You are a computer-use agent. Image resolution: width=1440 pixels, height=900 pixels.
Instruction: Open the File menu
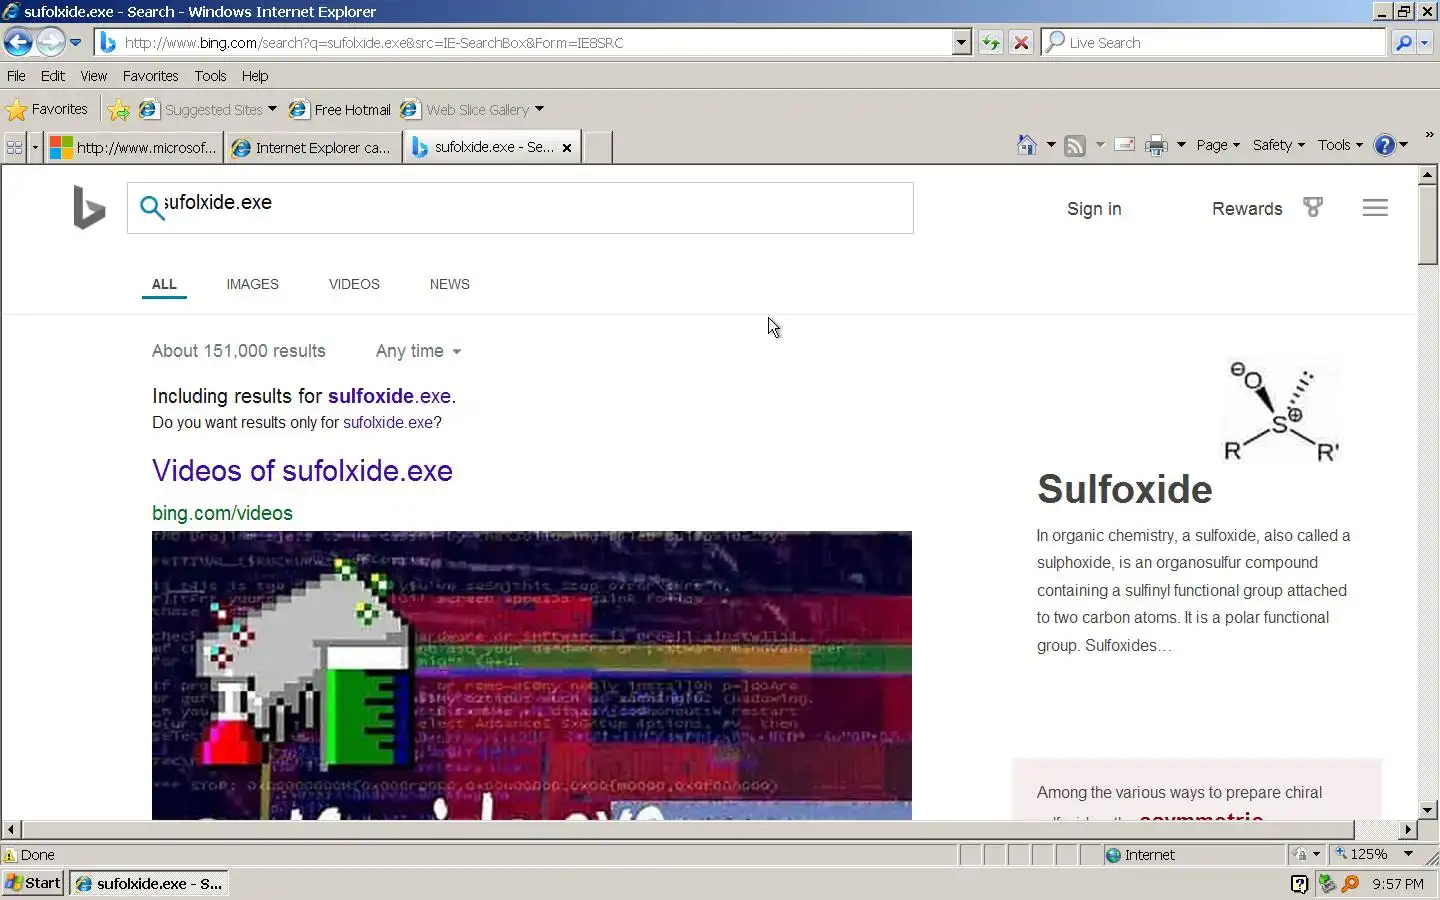[16, 76]
